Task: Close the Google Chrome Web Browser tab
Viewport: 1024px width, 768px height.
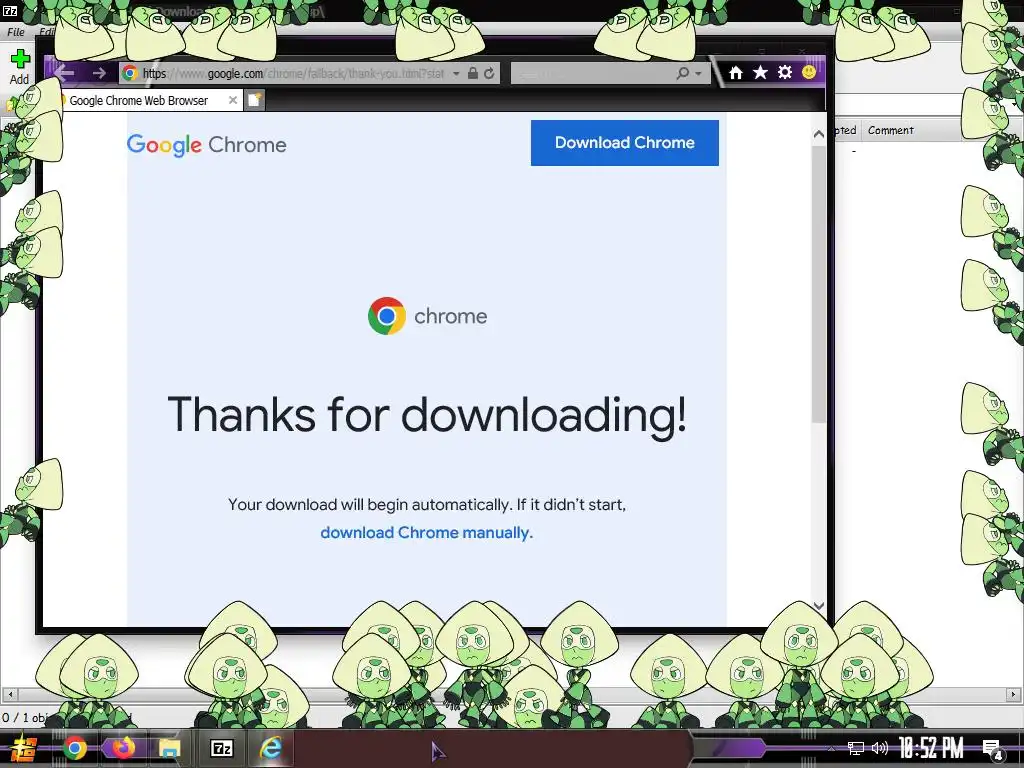Action: click(232, 100)
